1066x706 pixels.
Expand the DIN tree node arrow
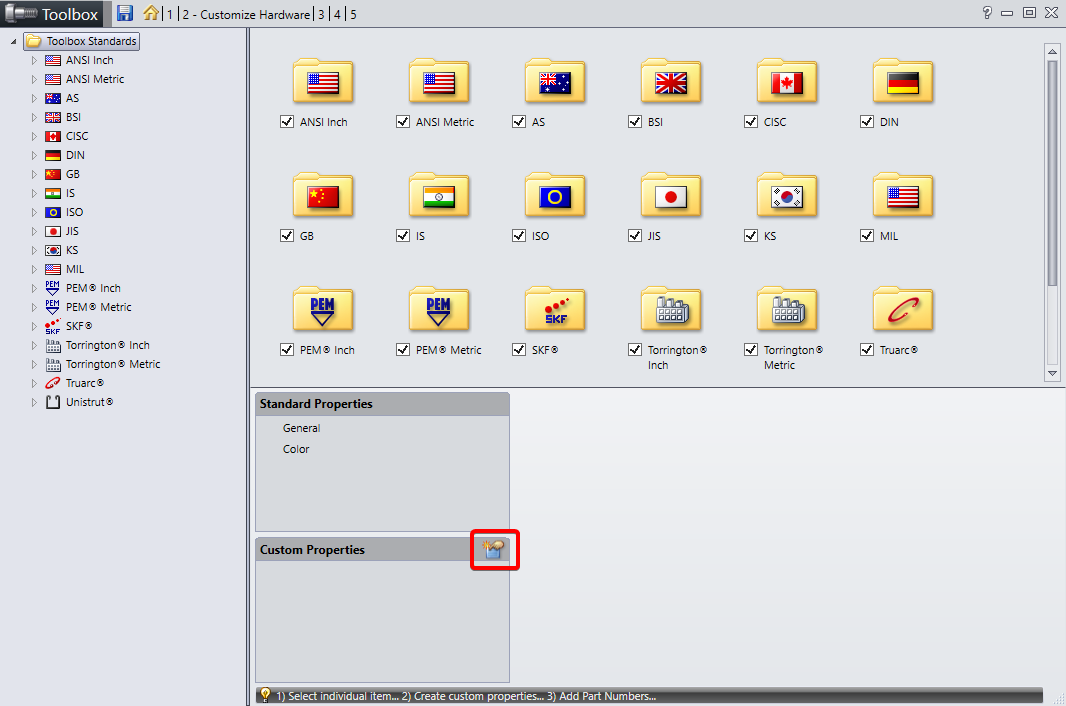pos(34,156)
